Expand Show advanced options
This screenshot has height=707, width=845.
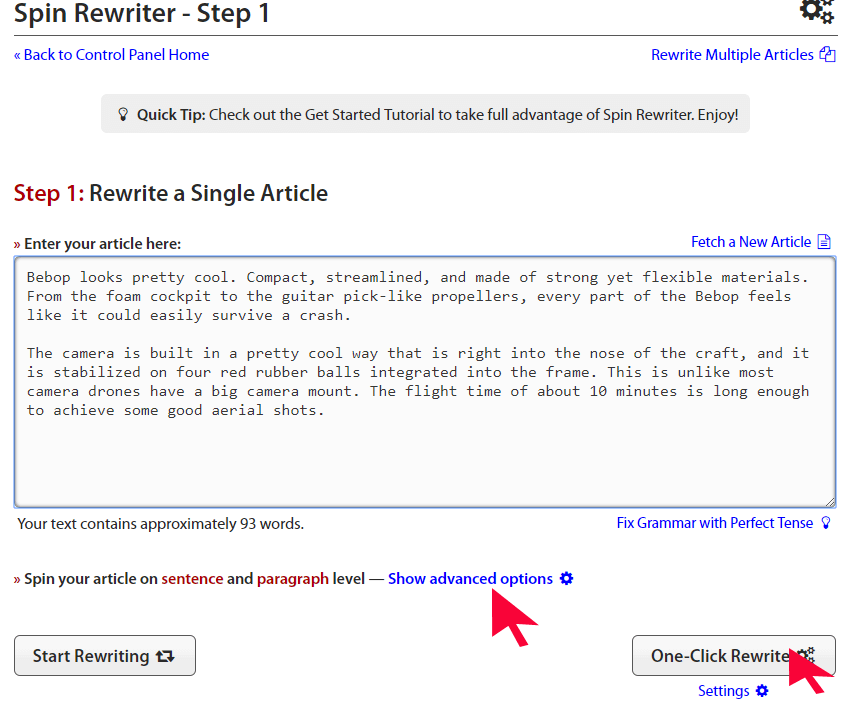pos(470,579)
